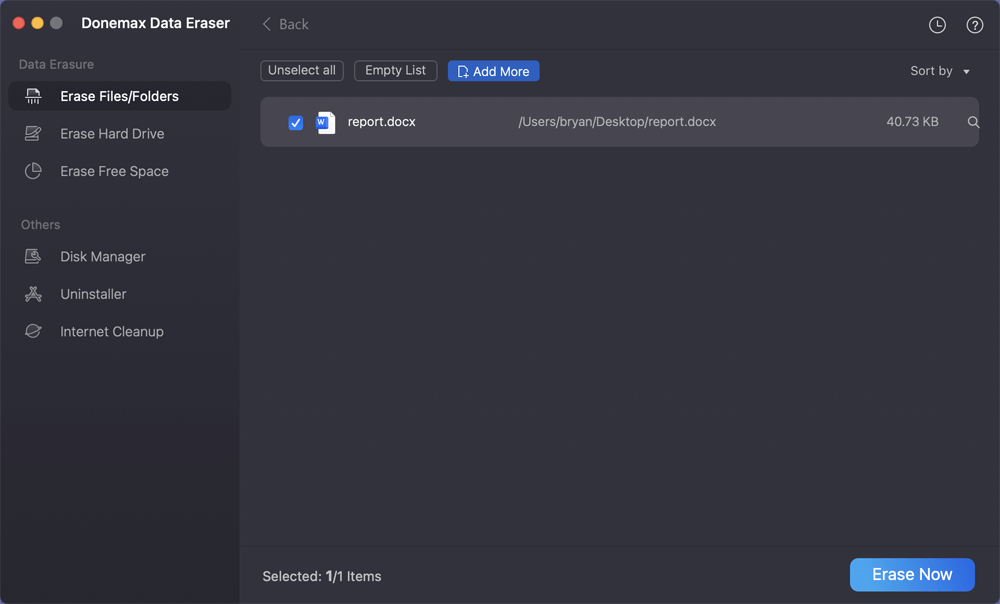Click Empty List to clear files
The height and width of the screenshot is (604, 1000).
click(x=395, y=70)
